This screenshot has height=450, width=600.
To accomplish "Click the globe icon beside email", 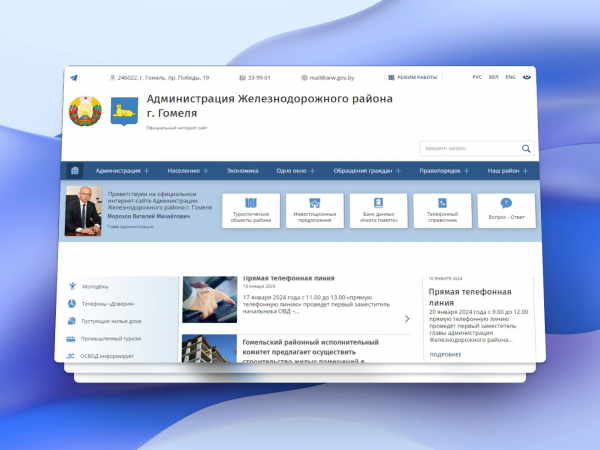I will tap(304, 78).
